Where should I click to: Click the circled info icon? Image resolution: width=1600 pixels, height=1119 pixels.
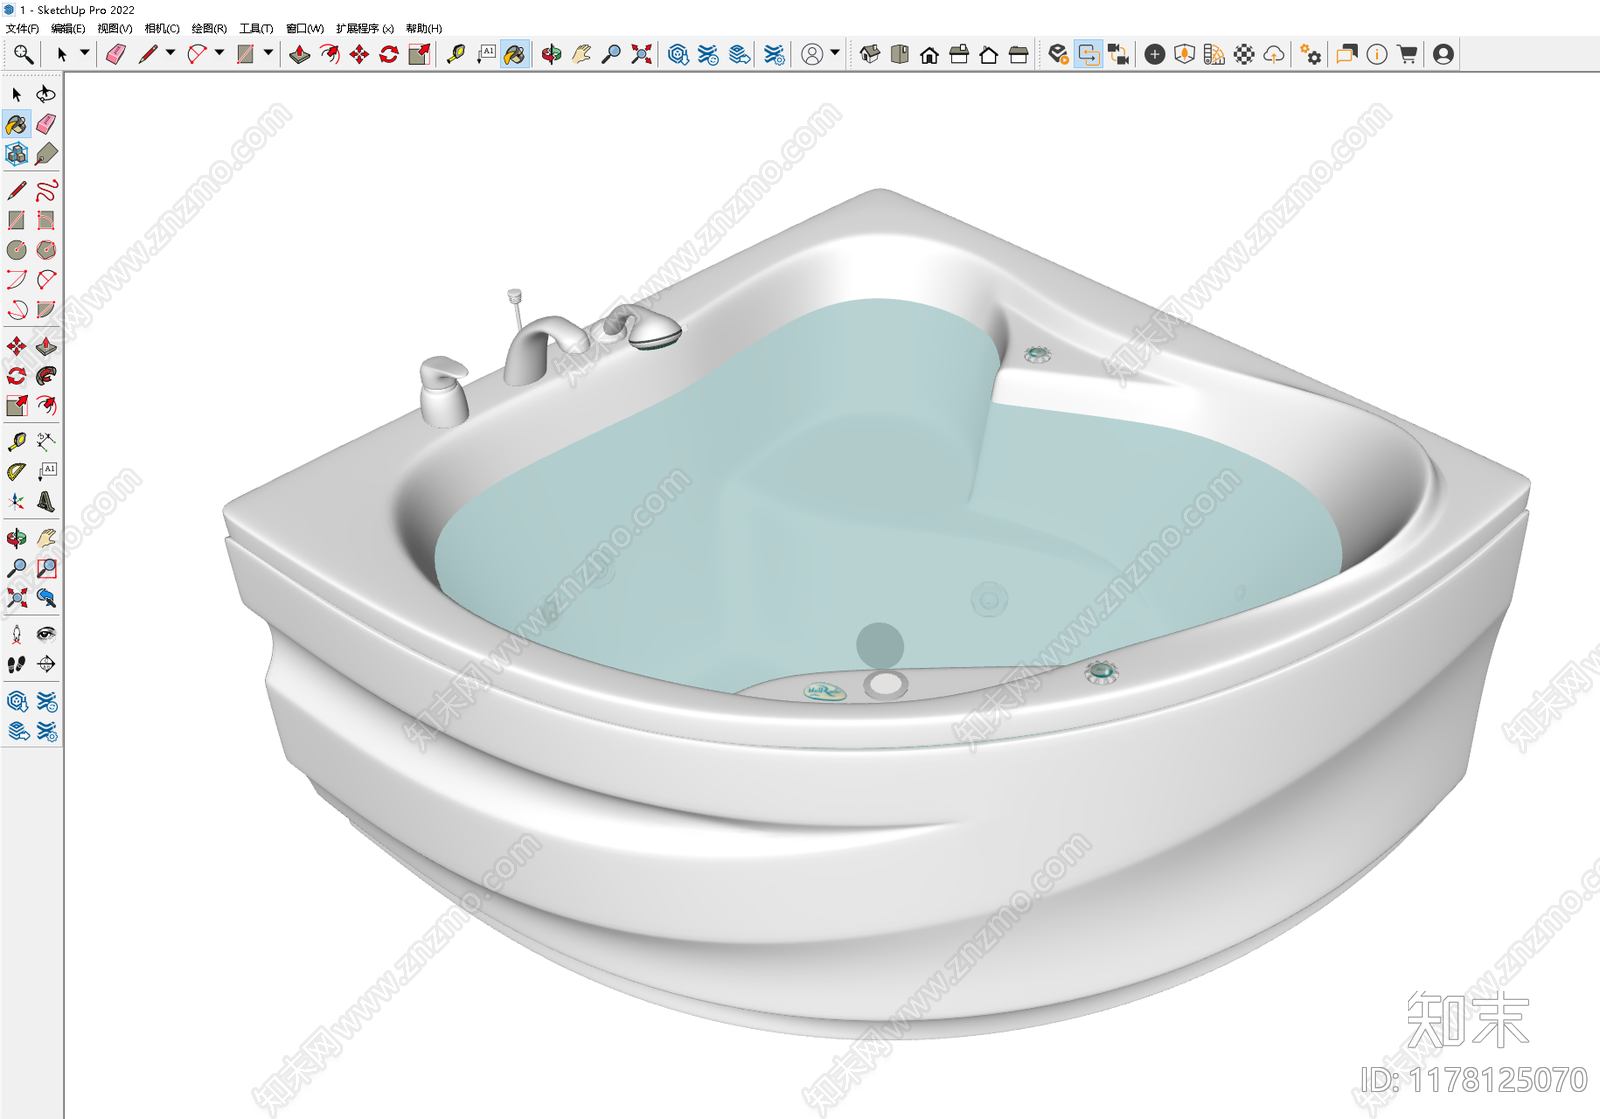[x=1377, y=54]
